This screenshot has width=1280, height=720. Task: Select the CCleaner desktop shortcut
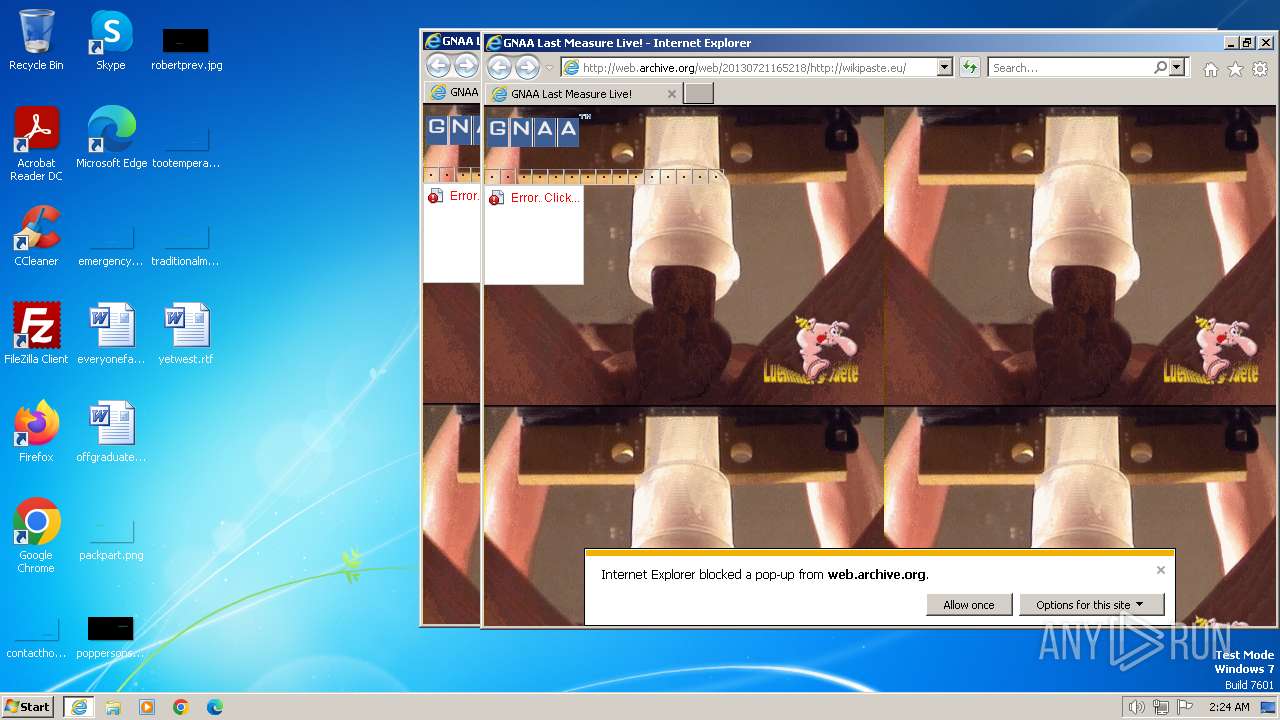tap(36, 236)
